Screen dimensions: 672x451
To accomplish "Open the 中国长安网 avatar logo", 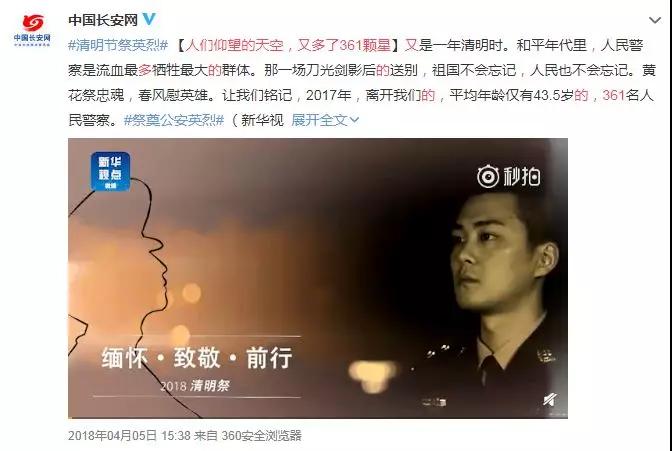I will pos(32,30).
